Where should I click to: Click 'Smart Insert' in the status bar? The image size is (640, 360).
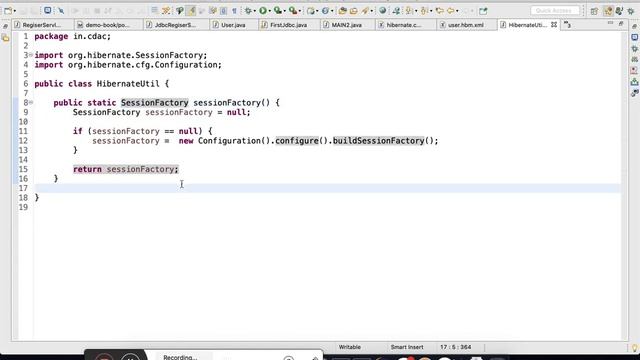click(x=407, y=347)
